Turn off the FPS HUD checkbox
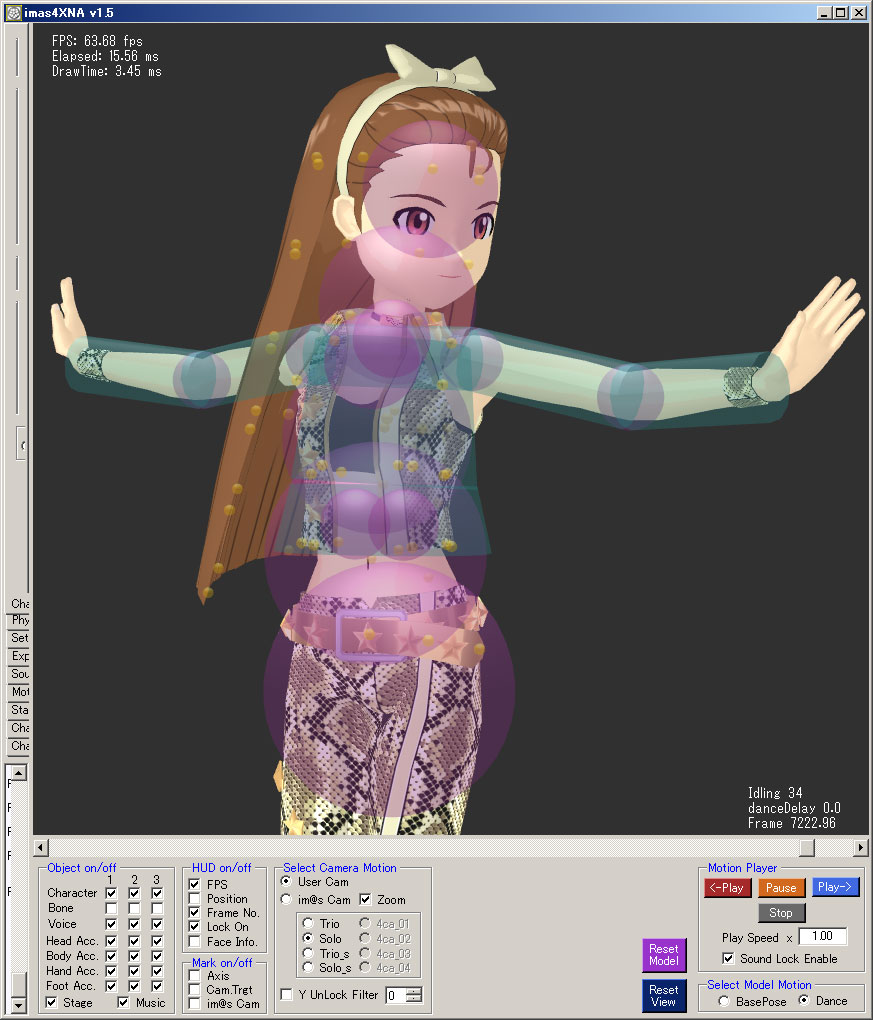The width and height of the screenshot is (873, 1020). (x=194, y=884)
